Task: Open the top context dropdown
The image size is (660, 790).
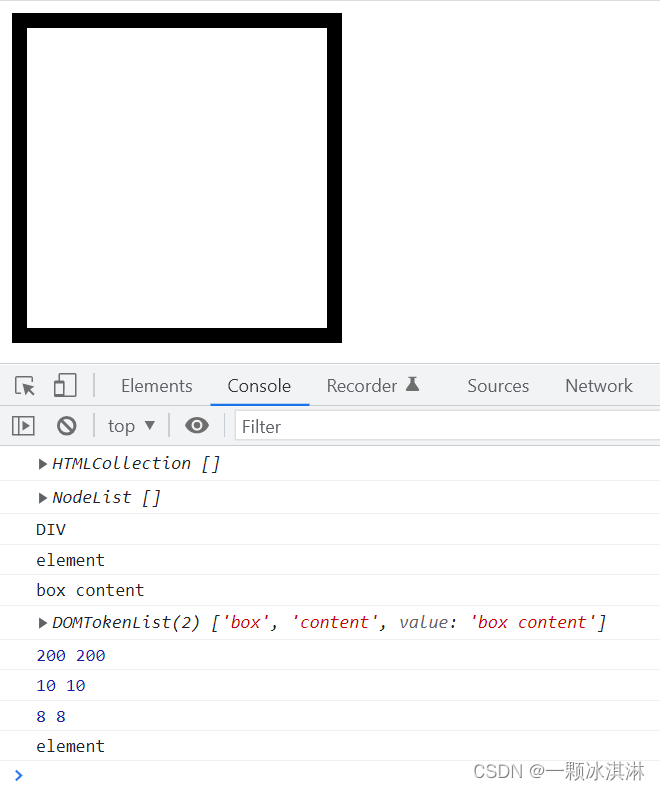Action: click(x=131, y=426)
